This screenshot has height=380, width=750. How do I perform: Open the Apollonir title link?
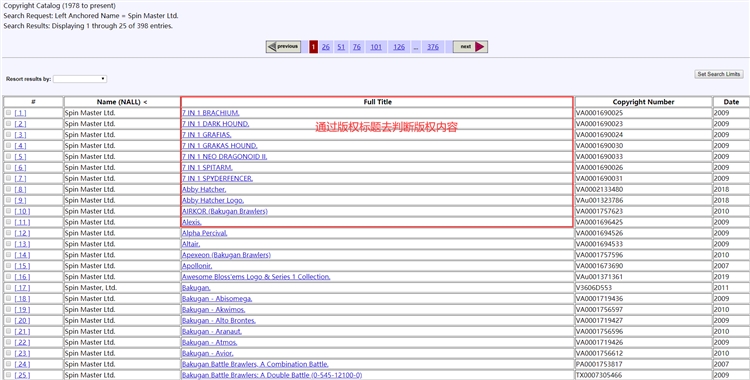coord(197,266)
